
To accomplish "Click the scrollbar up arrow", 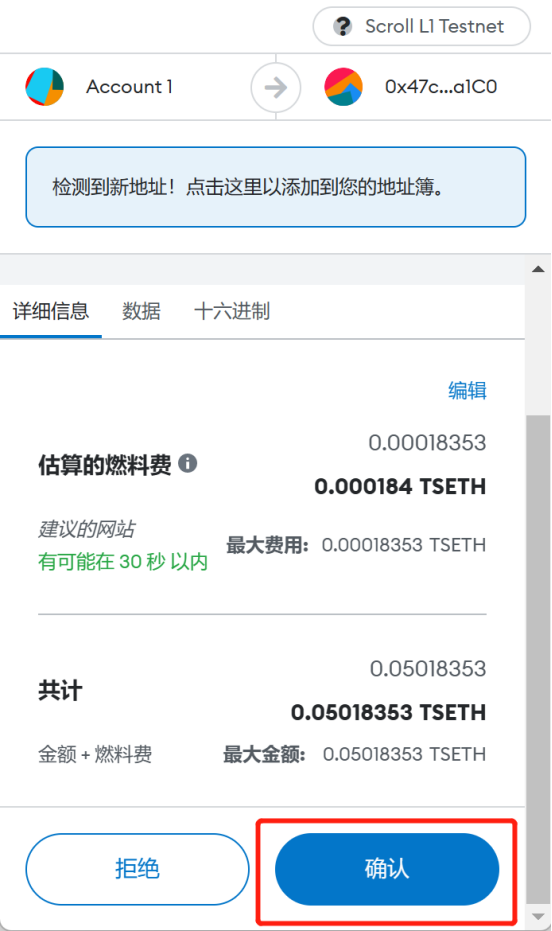I will (x=538, y=269).
